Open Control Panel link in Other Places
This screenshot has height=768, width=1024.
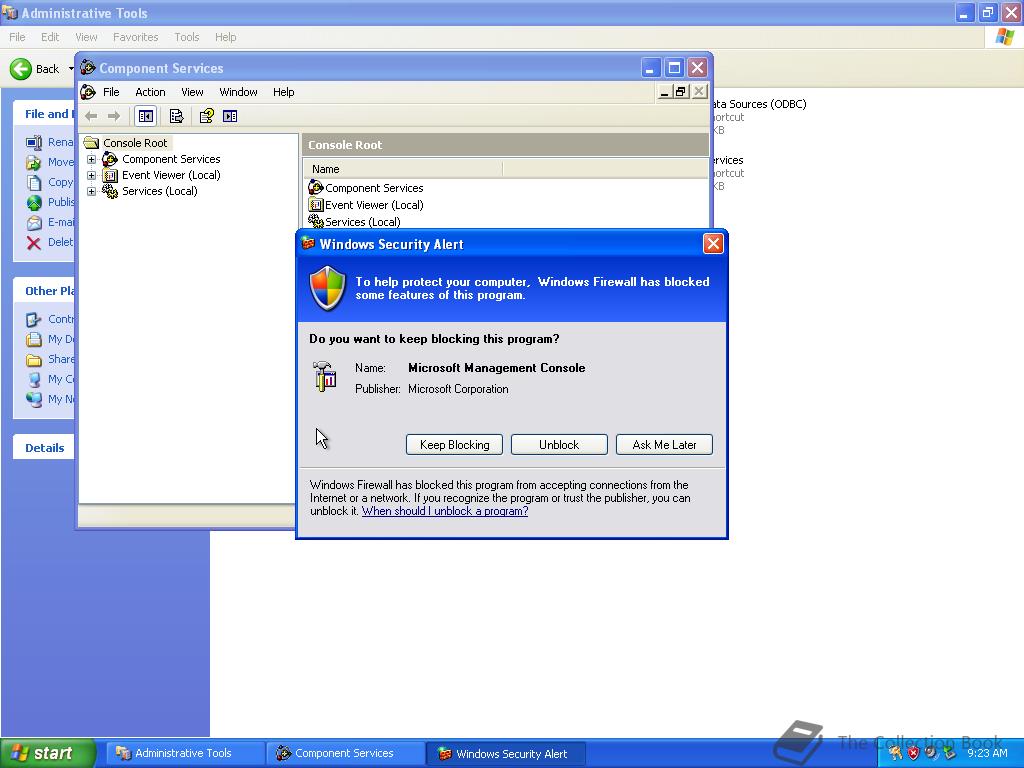click(61, 319)
